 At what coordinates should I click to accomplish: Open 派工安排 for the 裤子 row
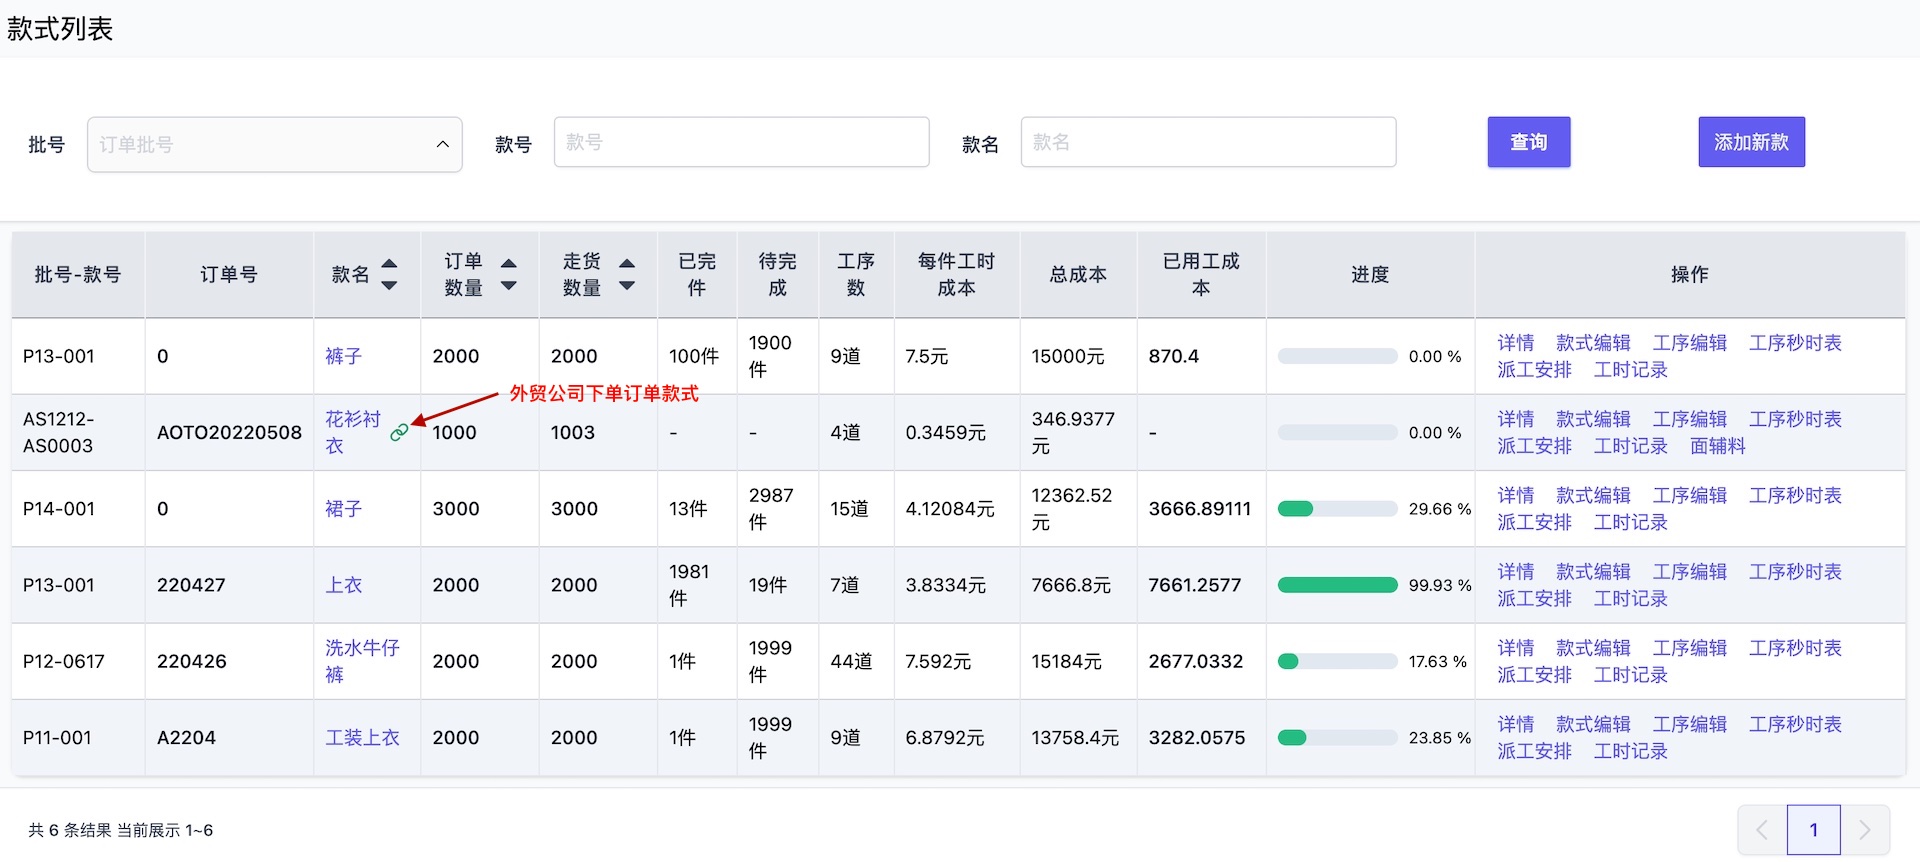(1535, 370)
